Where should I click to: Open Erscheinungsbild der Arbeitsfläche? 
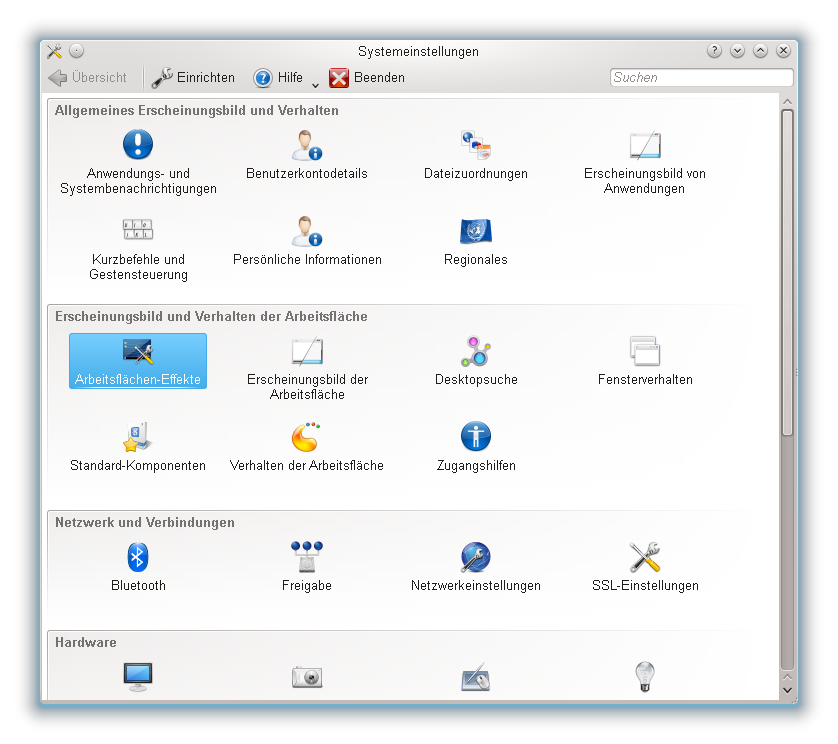click(x=307, y=368)
